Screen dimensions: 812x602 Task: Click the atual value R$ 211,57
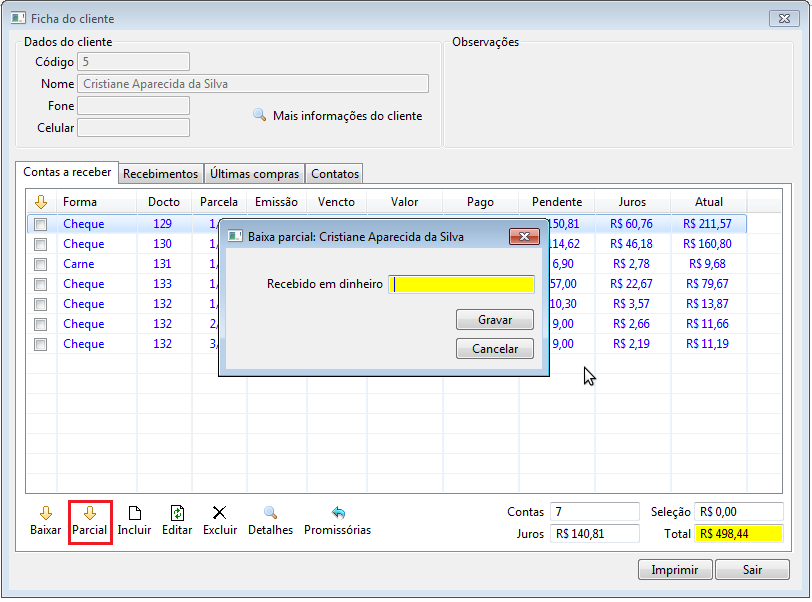(707, 224)
